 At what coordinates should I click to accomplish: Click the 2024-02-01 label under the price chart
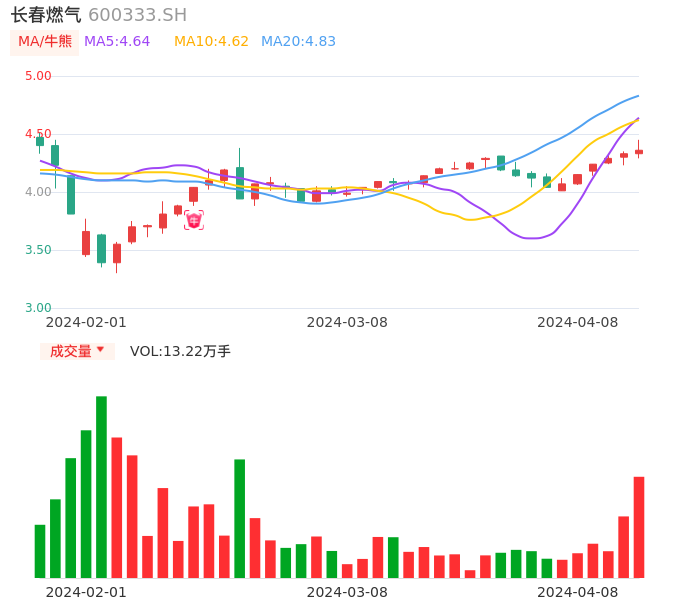tap(86, 322)
